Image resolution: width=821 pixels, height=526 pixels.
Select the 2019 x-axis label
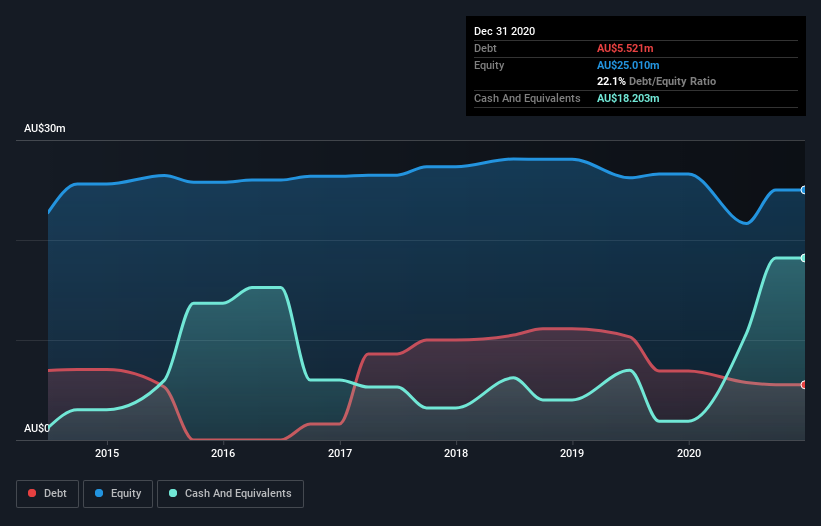click(x=572, y=453)
